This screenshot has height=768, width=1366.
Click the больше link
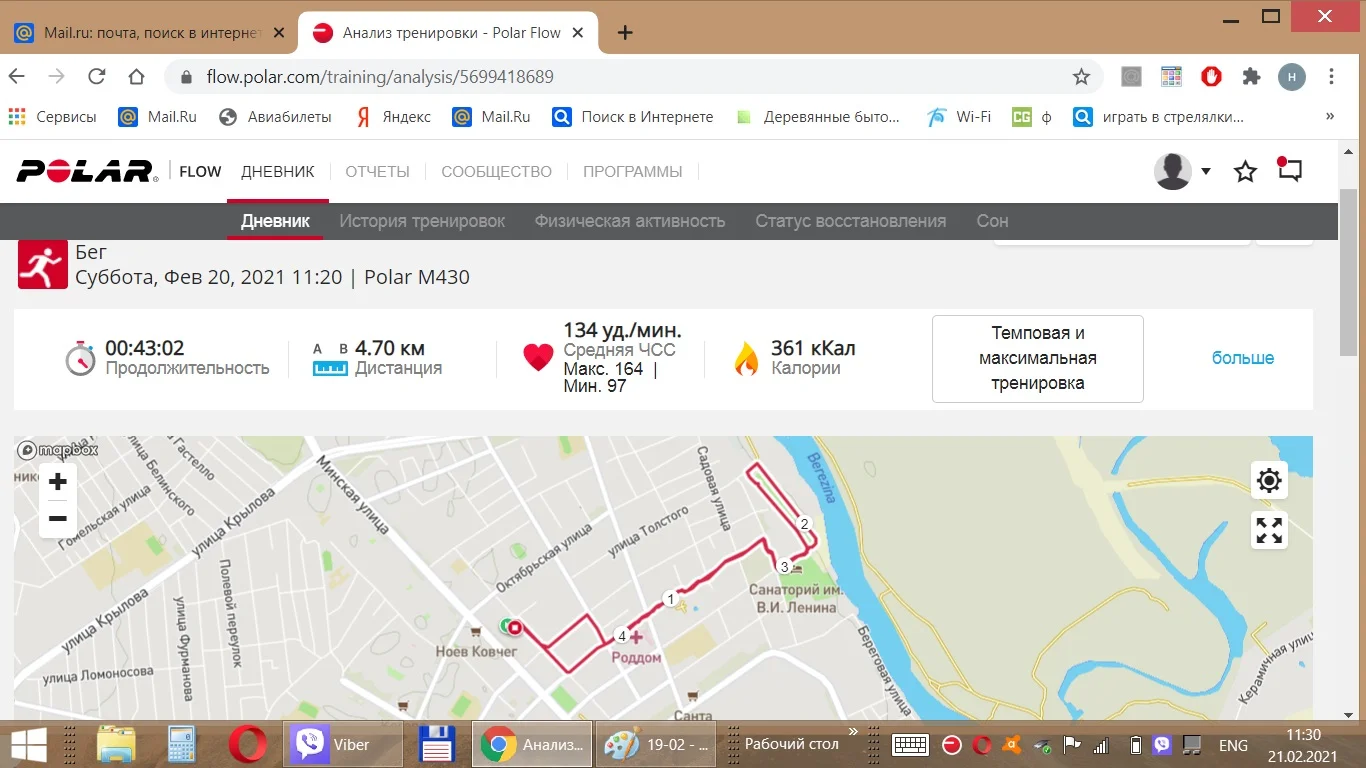click(x=1243, y=358)
